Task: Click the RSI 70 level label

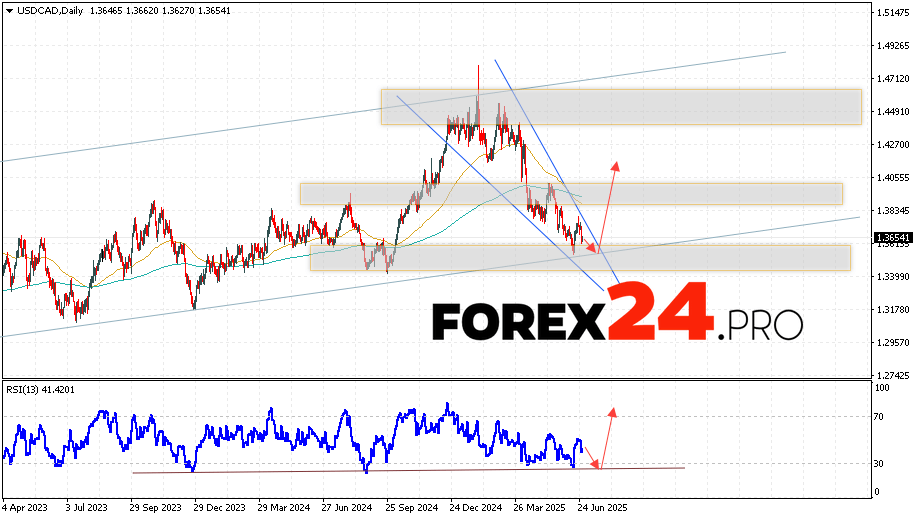Action: point(880,416)
